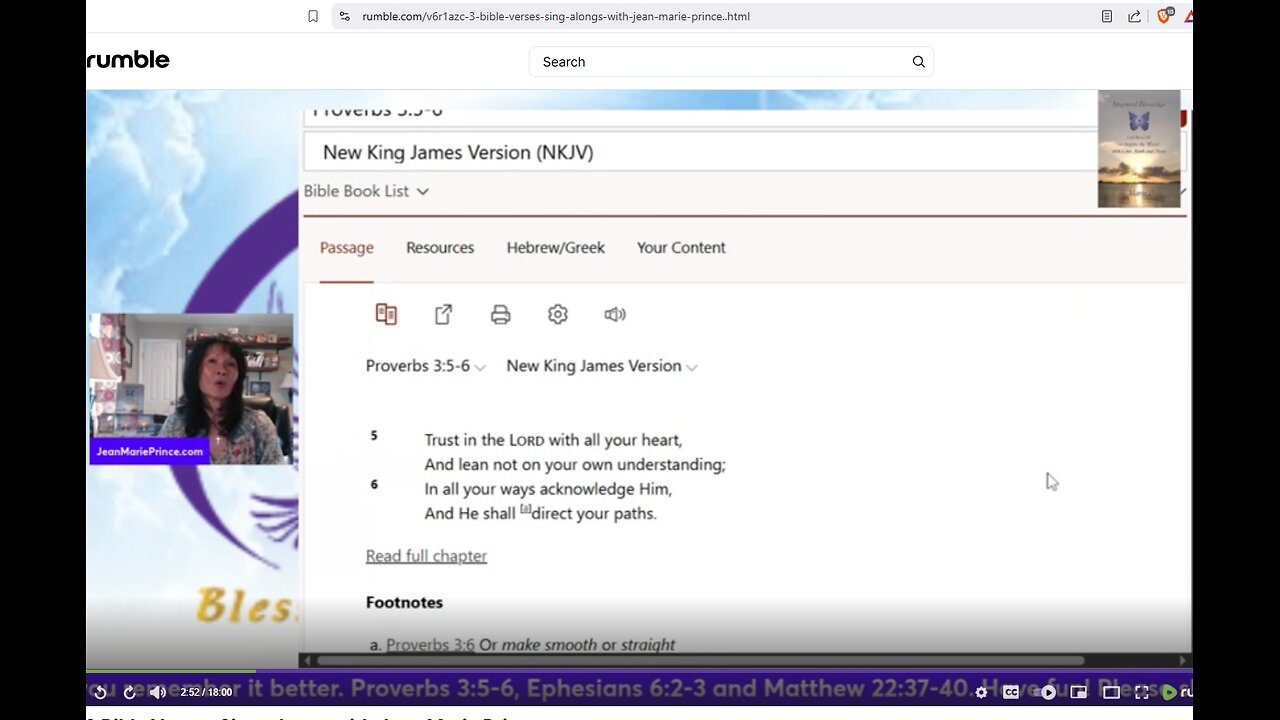
Task: Toggle closed captions with the CC button
Action: (1011, 692)
